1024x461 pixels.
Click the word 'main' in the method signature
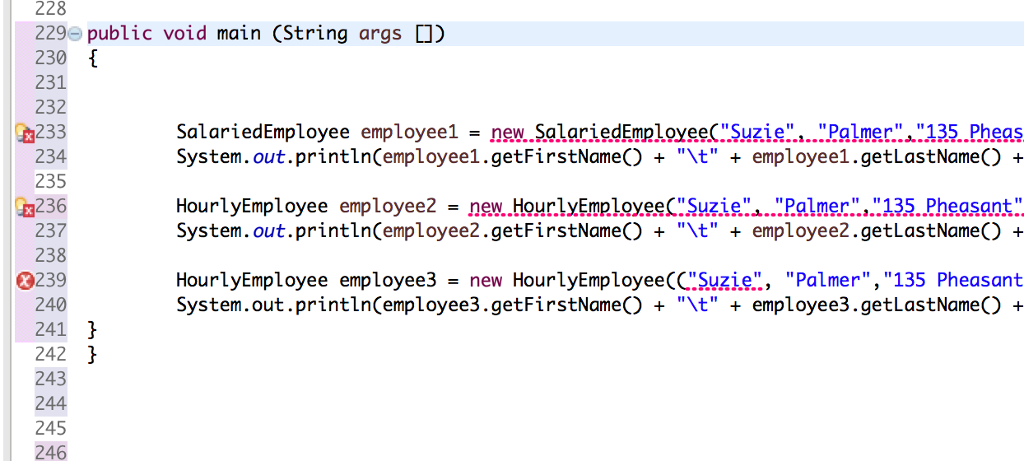(239, 33)
